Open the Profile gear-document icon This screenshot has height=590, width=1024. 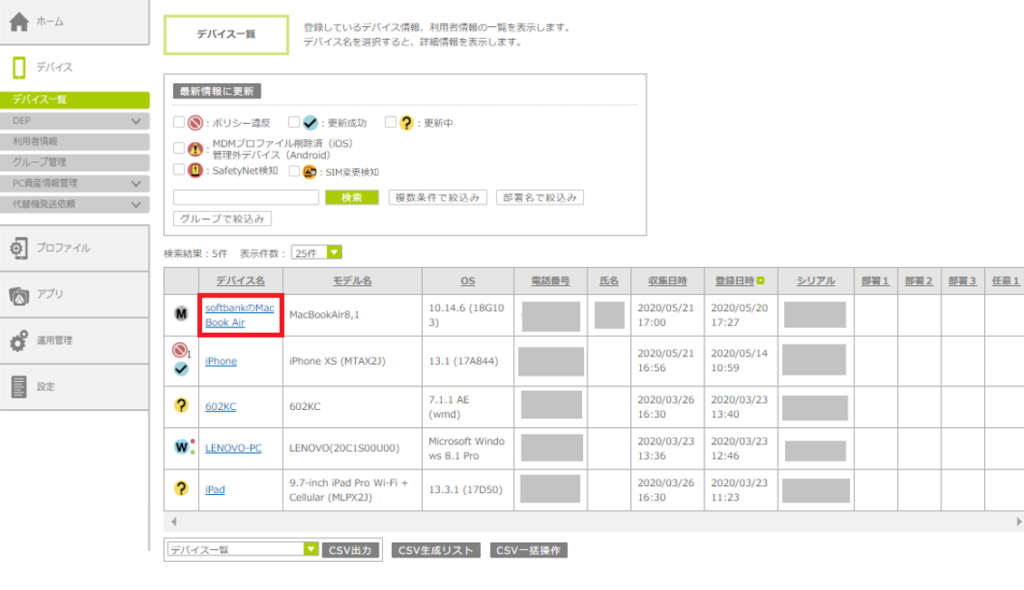(x=19, y=248)
